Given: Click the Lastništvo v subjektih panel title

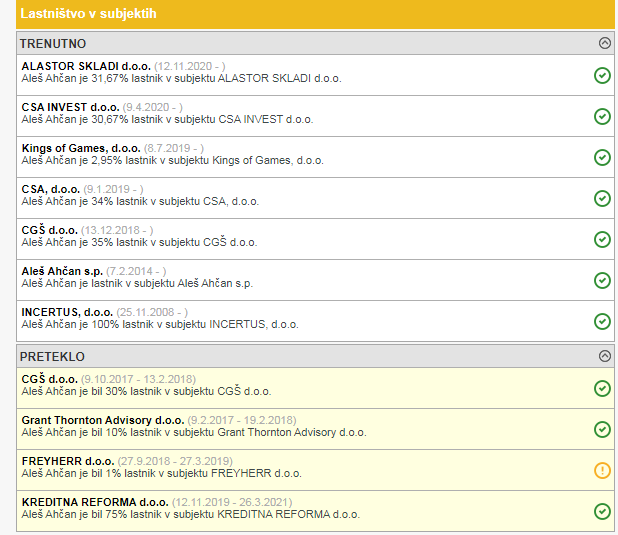Looking at the screenshot, I should 88,14.
